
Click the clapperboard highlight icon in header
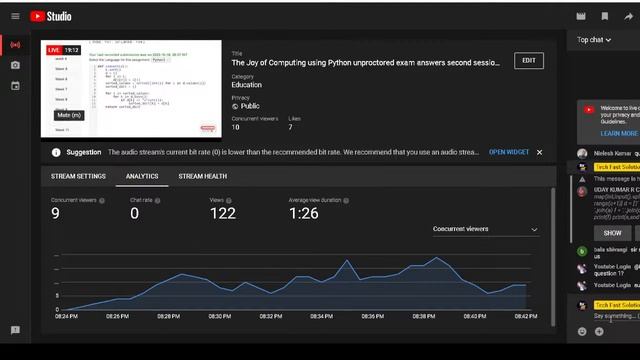point(581,16)
